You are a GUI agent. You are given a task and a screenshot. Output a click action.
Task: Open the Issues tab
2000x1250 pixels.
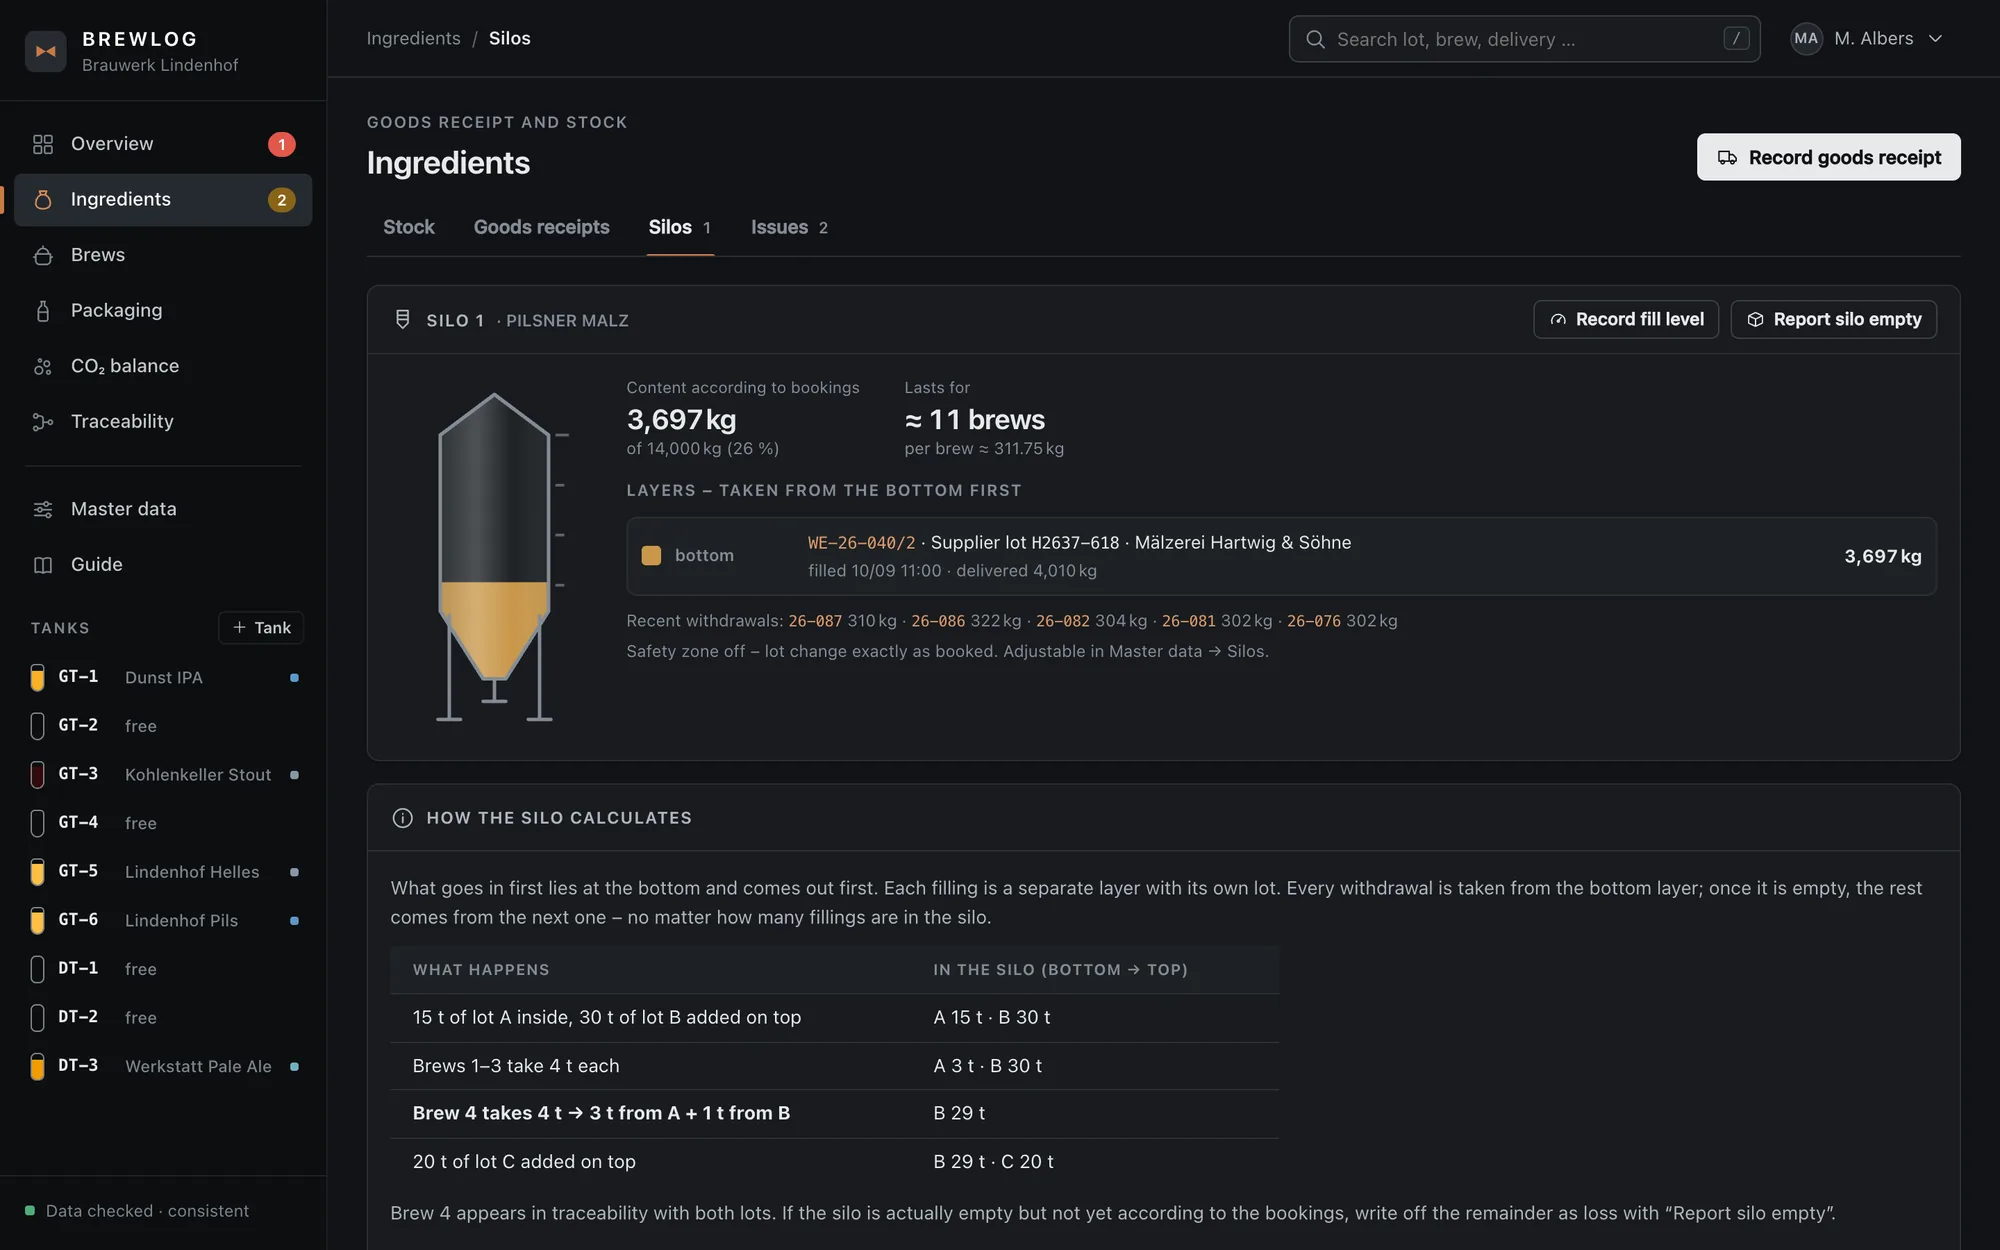[789, 227]
